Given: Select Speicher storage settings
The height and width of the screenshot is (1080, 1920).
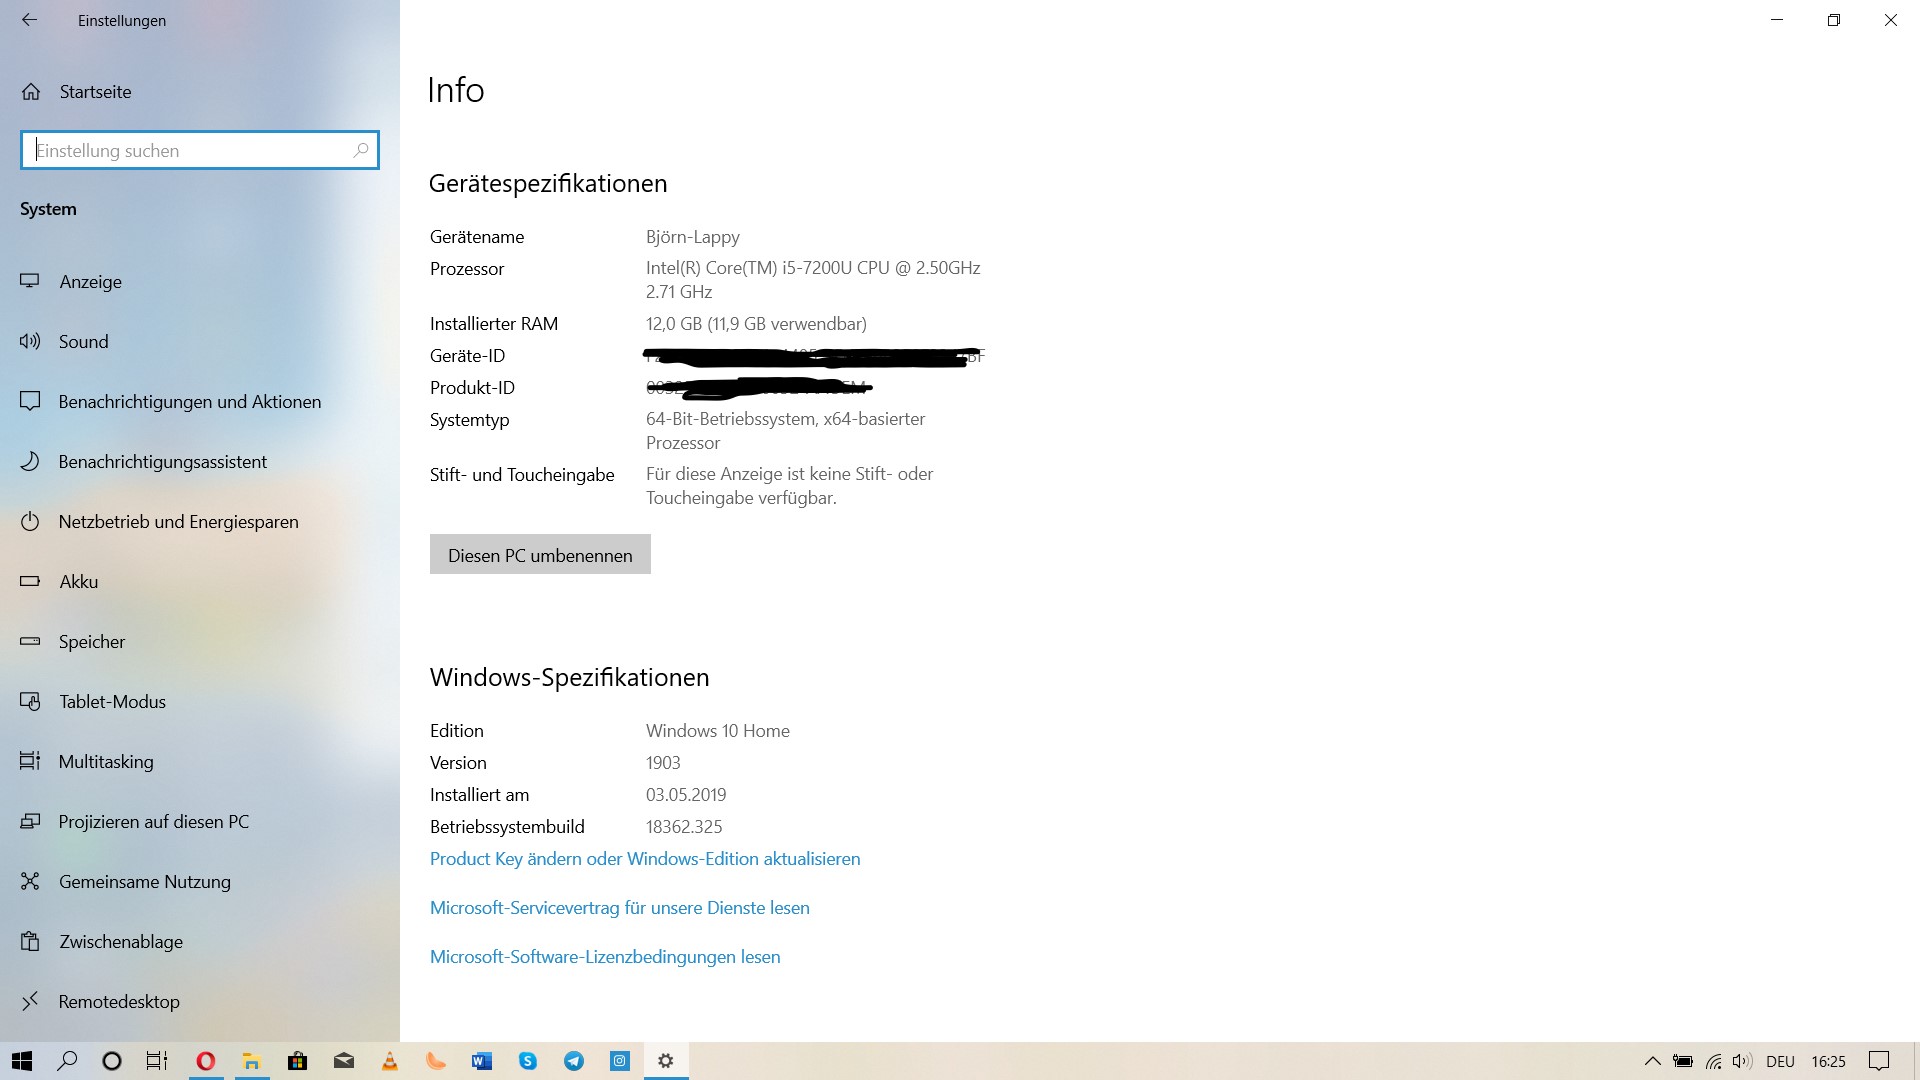Looking at the screenshot, I should pos(91,642).
